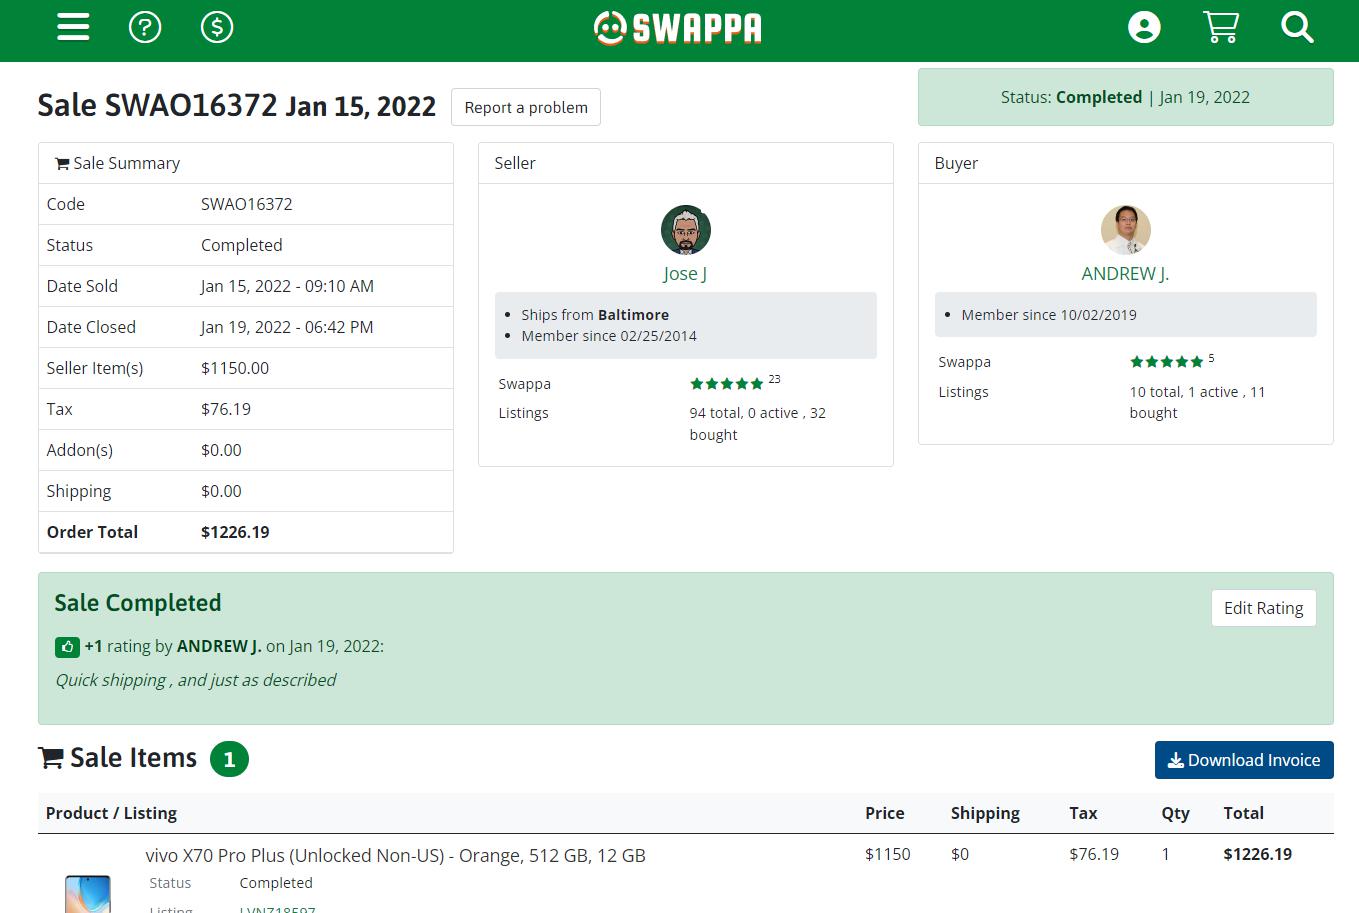The height and width of the screenshot is (913, 1359).
Task: Click buyer listings '10 total, 1 active' text
Action: pos(1197,402)
